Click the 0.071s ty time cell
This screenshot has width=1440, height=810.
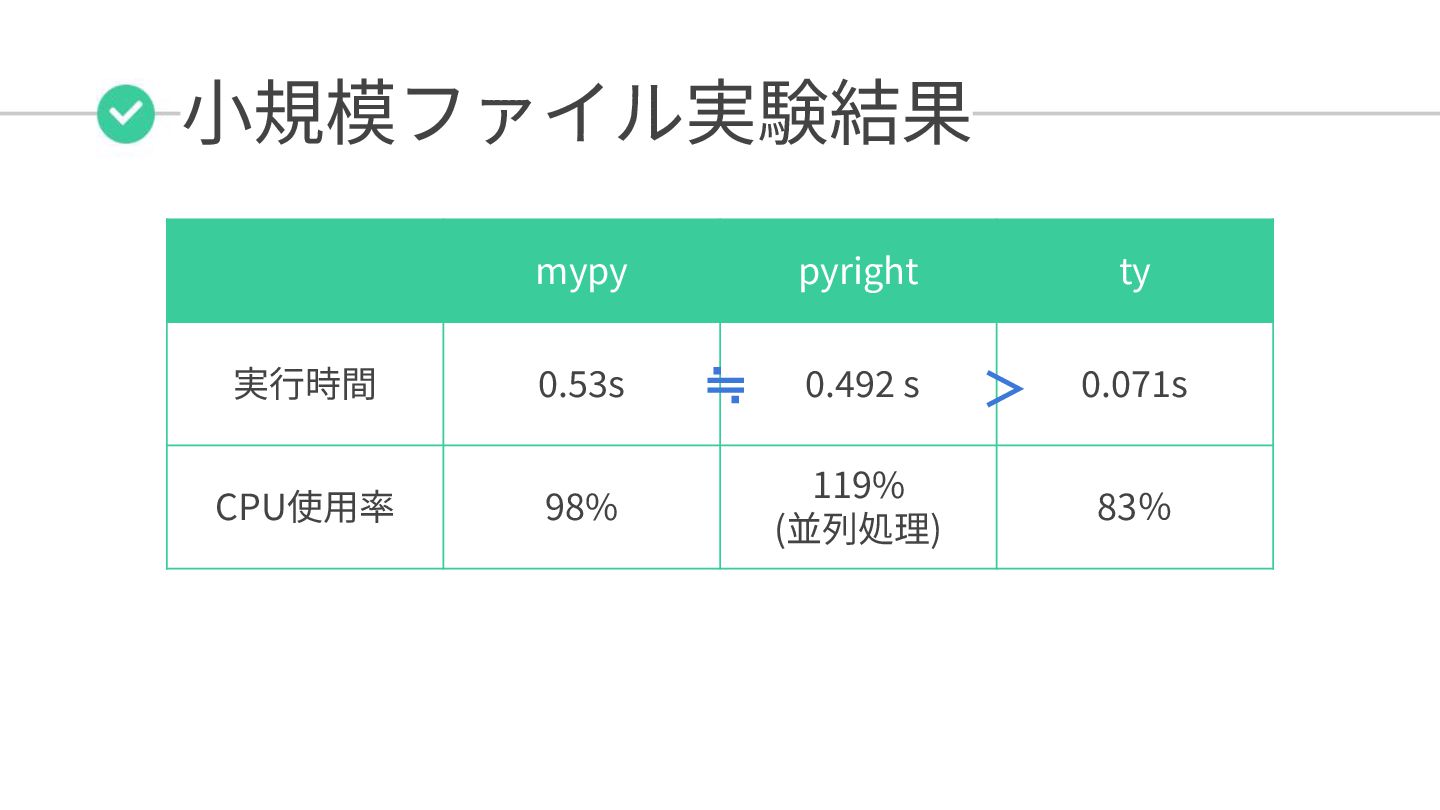[1135, 384]
